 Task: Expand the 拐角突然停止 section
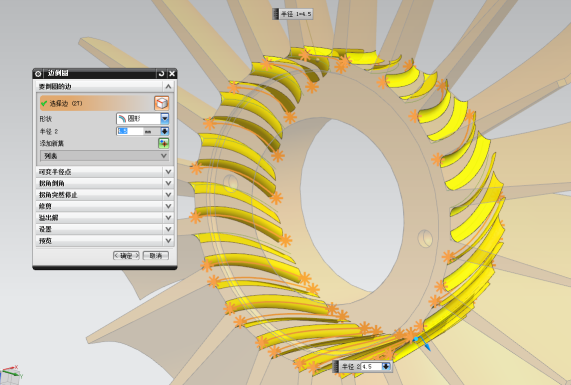[x=105, y=195]
